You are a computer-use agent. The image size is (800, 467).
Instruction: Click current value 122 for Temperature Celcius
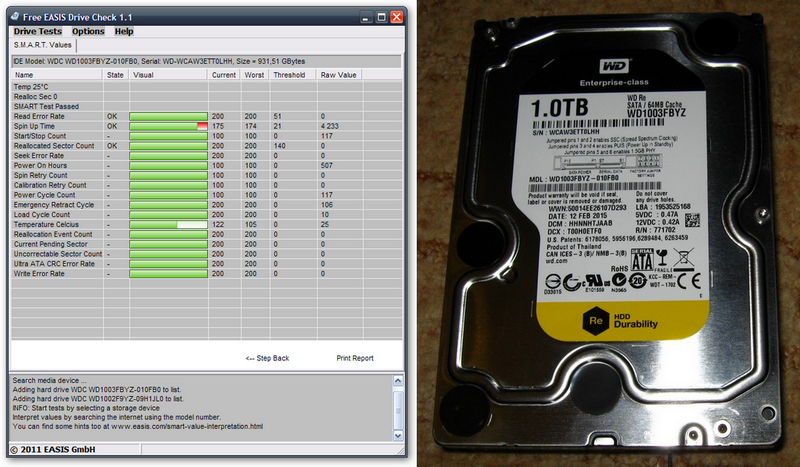point(218,225)
